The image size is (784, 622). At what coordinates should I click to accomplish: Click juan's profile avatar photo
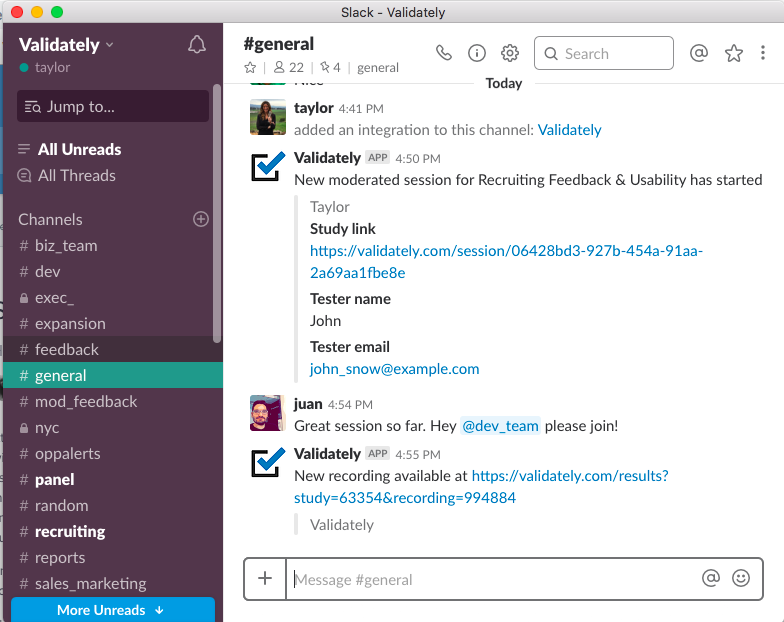click(x=268, y=413)
